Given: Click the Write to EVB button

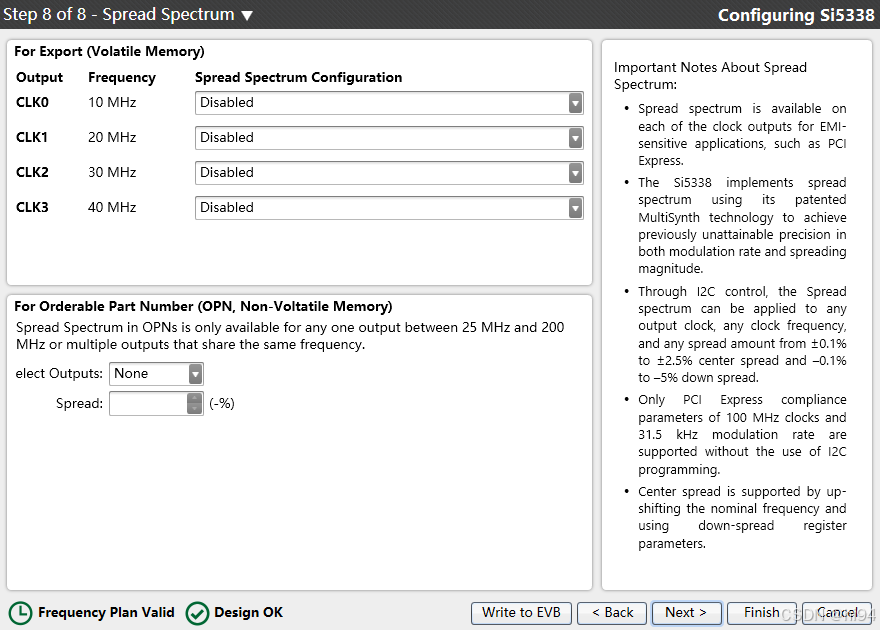Looking at the screenshot, I should (x=521, y=613).
